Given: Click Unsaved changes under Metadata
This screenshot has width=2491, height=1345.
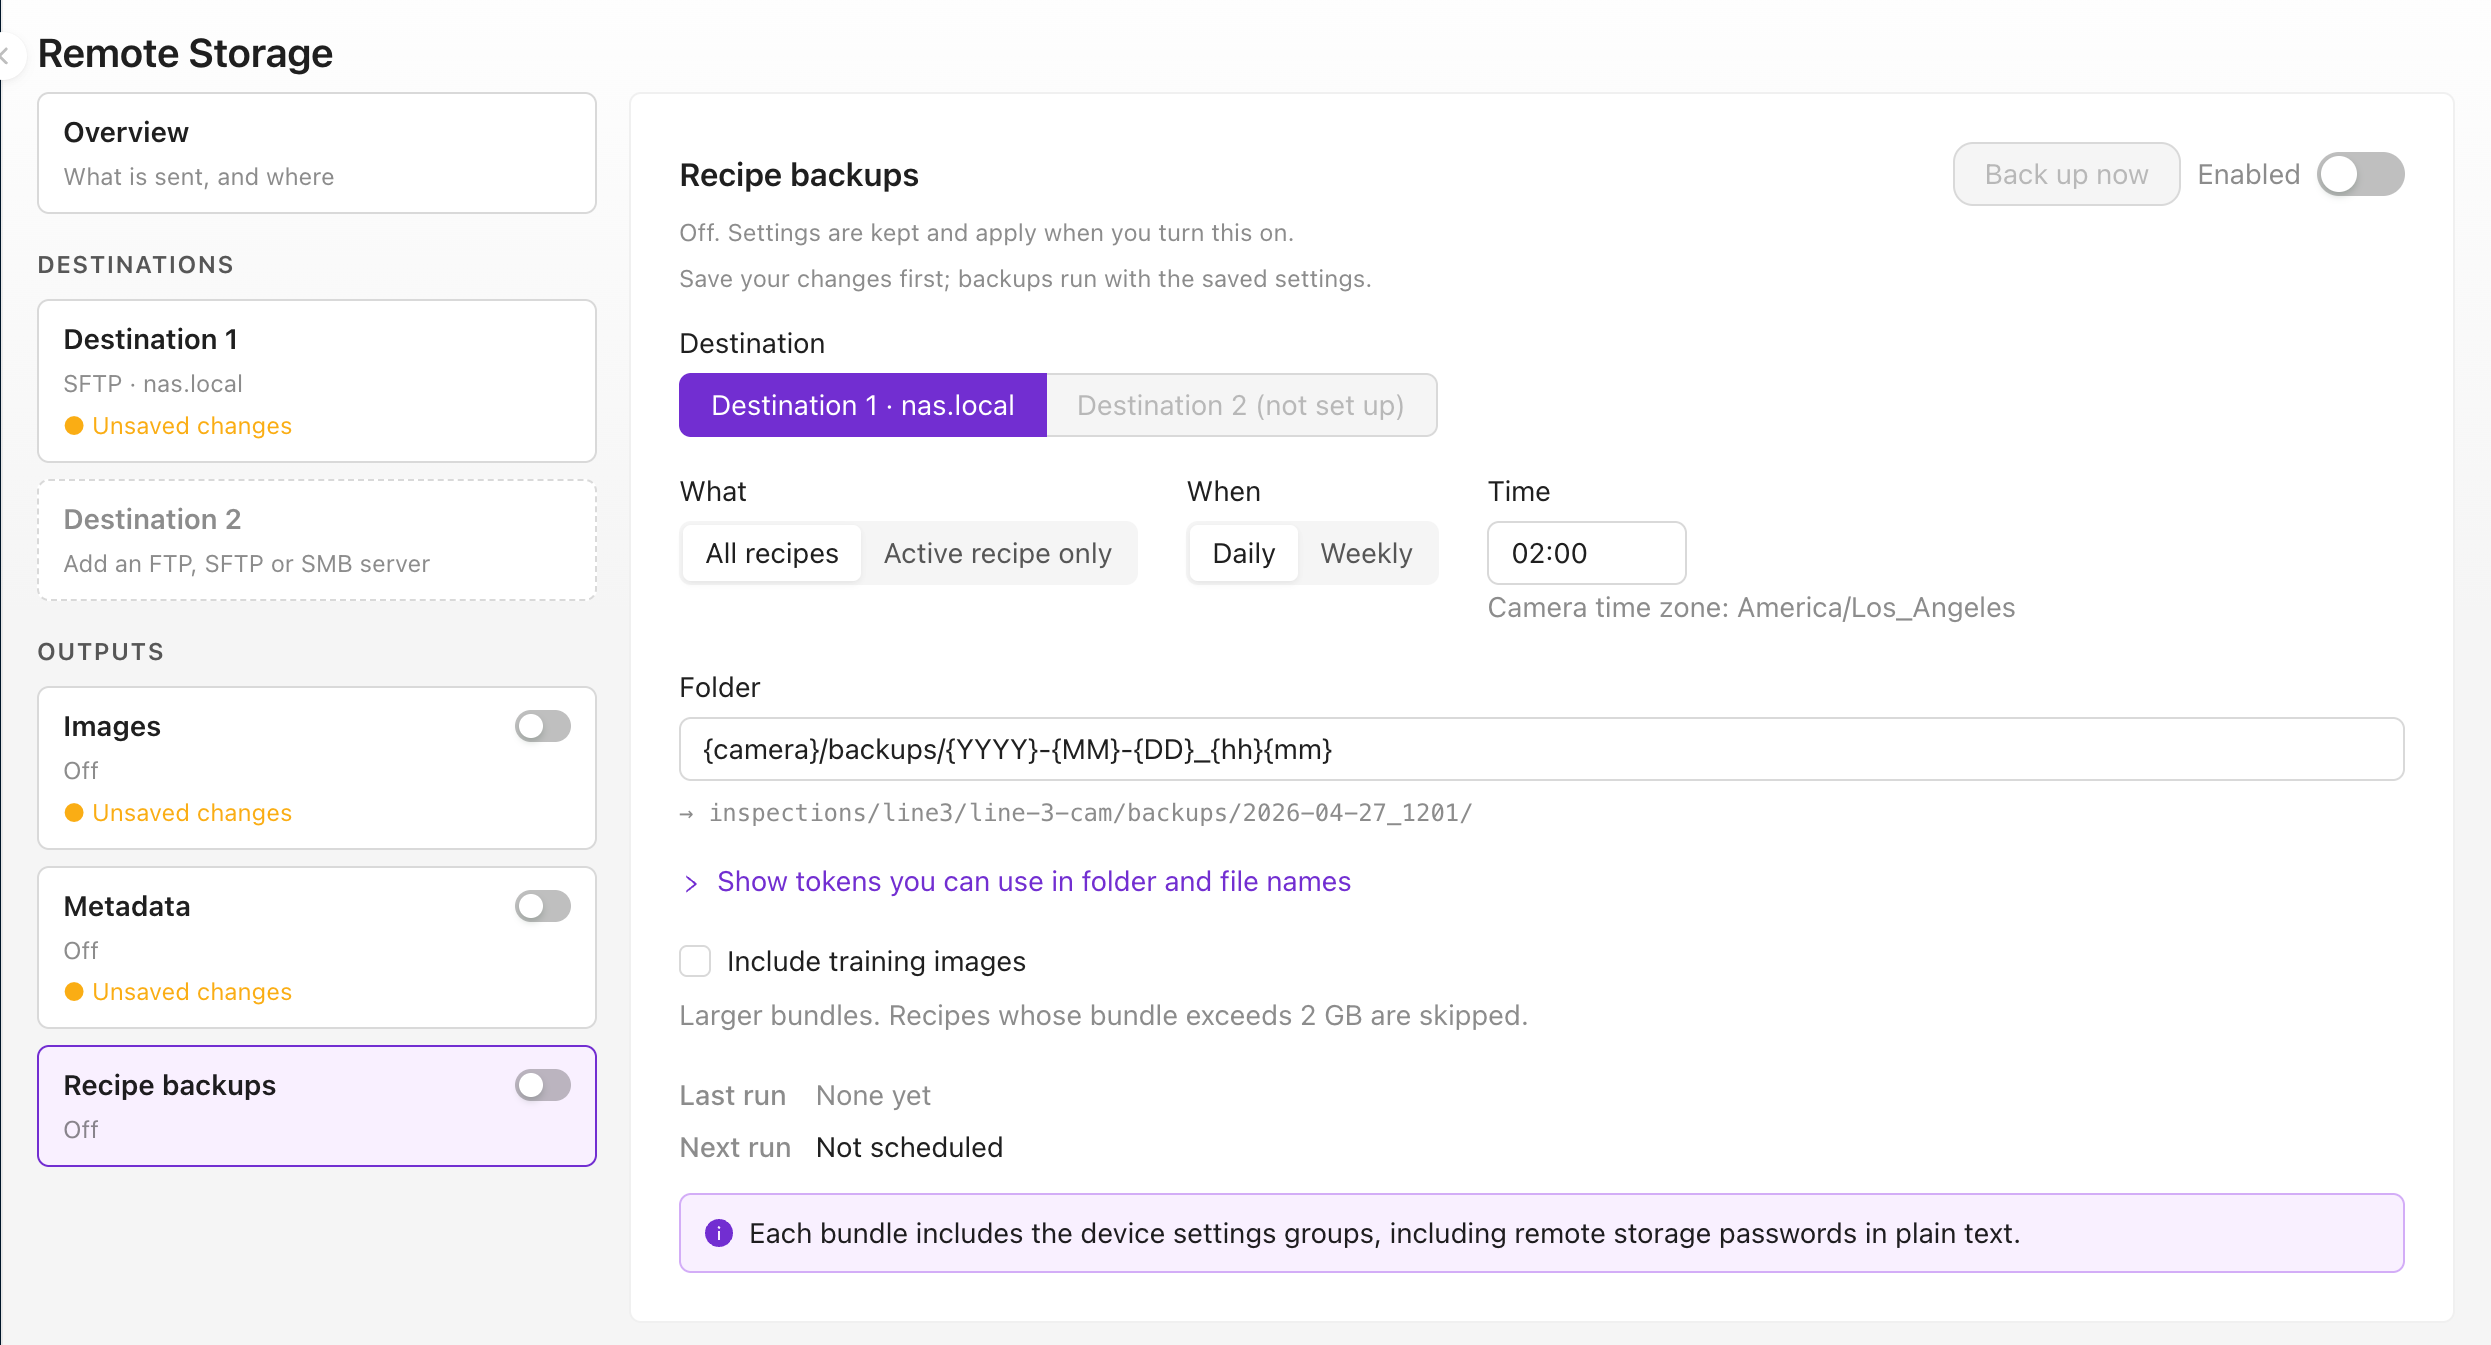Looking at the screenshot, I should point(178,992).
